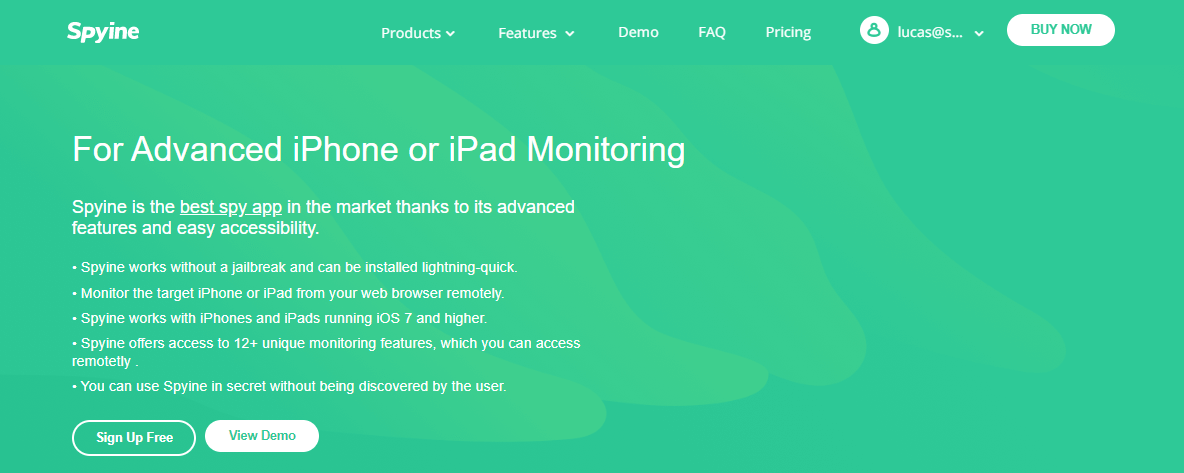Expand the chevron beside Products

pyautogui.click(x=451, y=34)
